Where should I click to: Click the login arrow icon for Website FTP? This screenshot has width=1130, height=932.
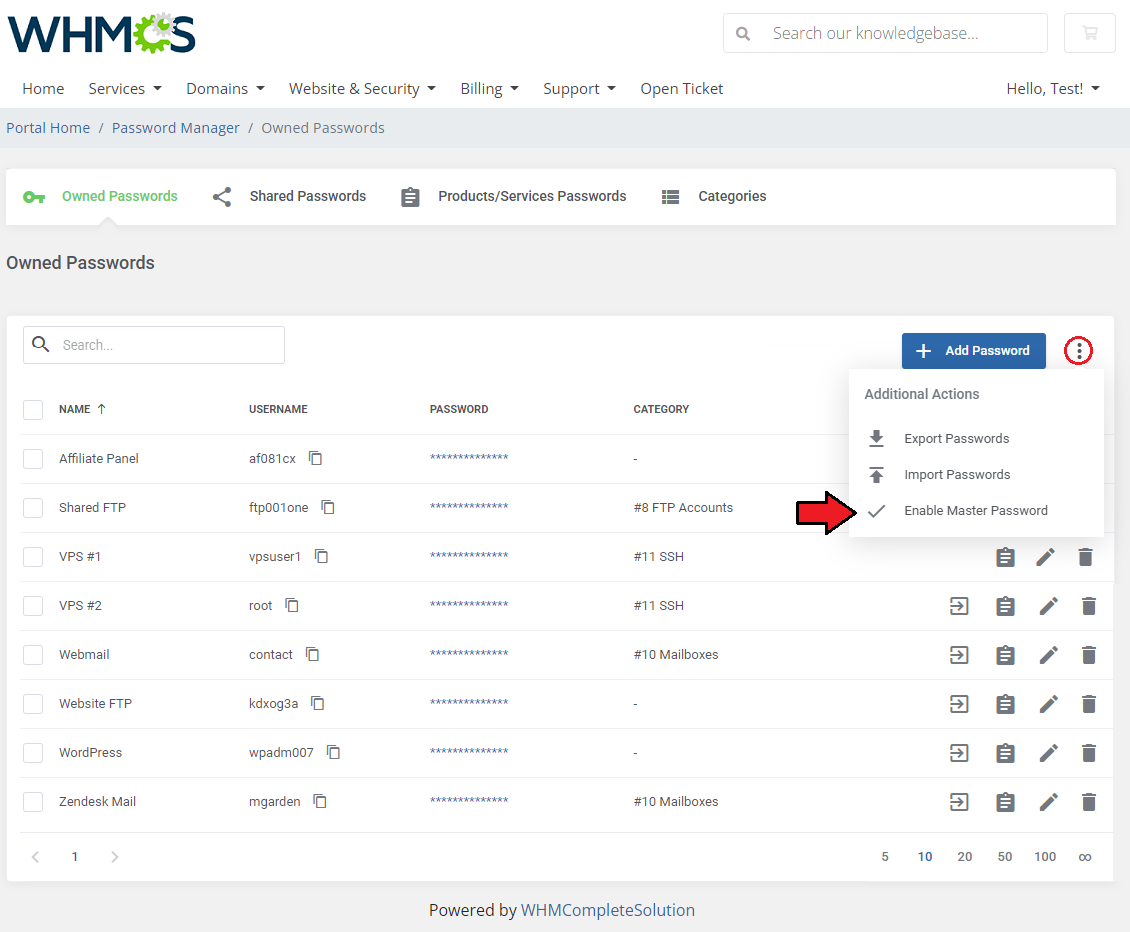tap(959, 704)
